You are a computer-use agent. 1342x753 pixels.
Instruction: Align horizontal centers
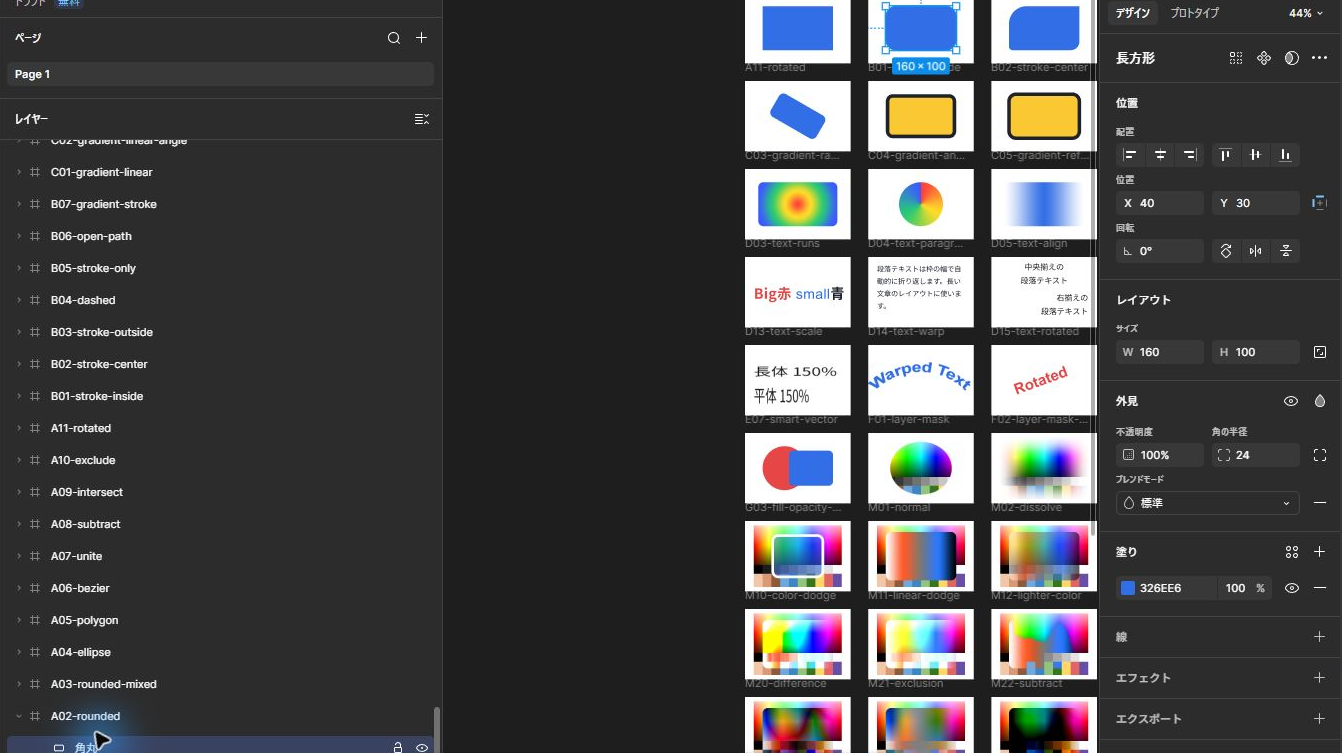pos(1160,155)
